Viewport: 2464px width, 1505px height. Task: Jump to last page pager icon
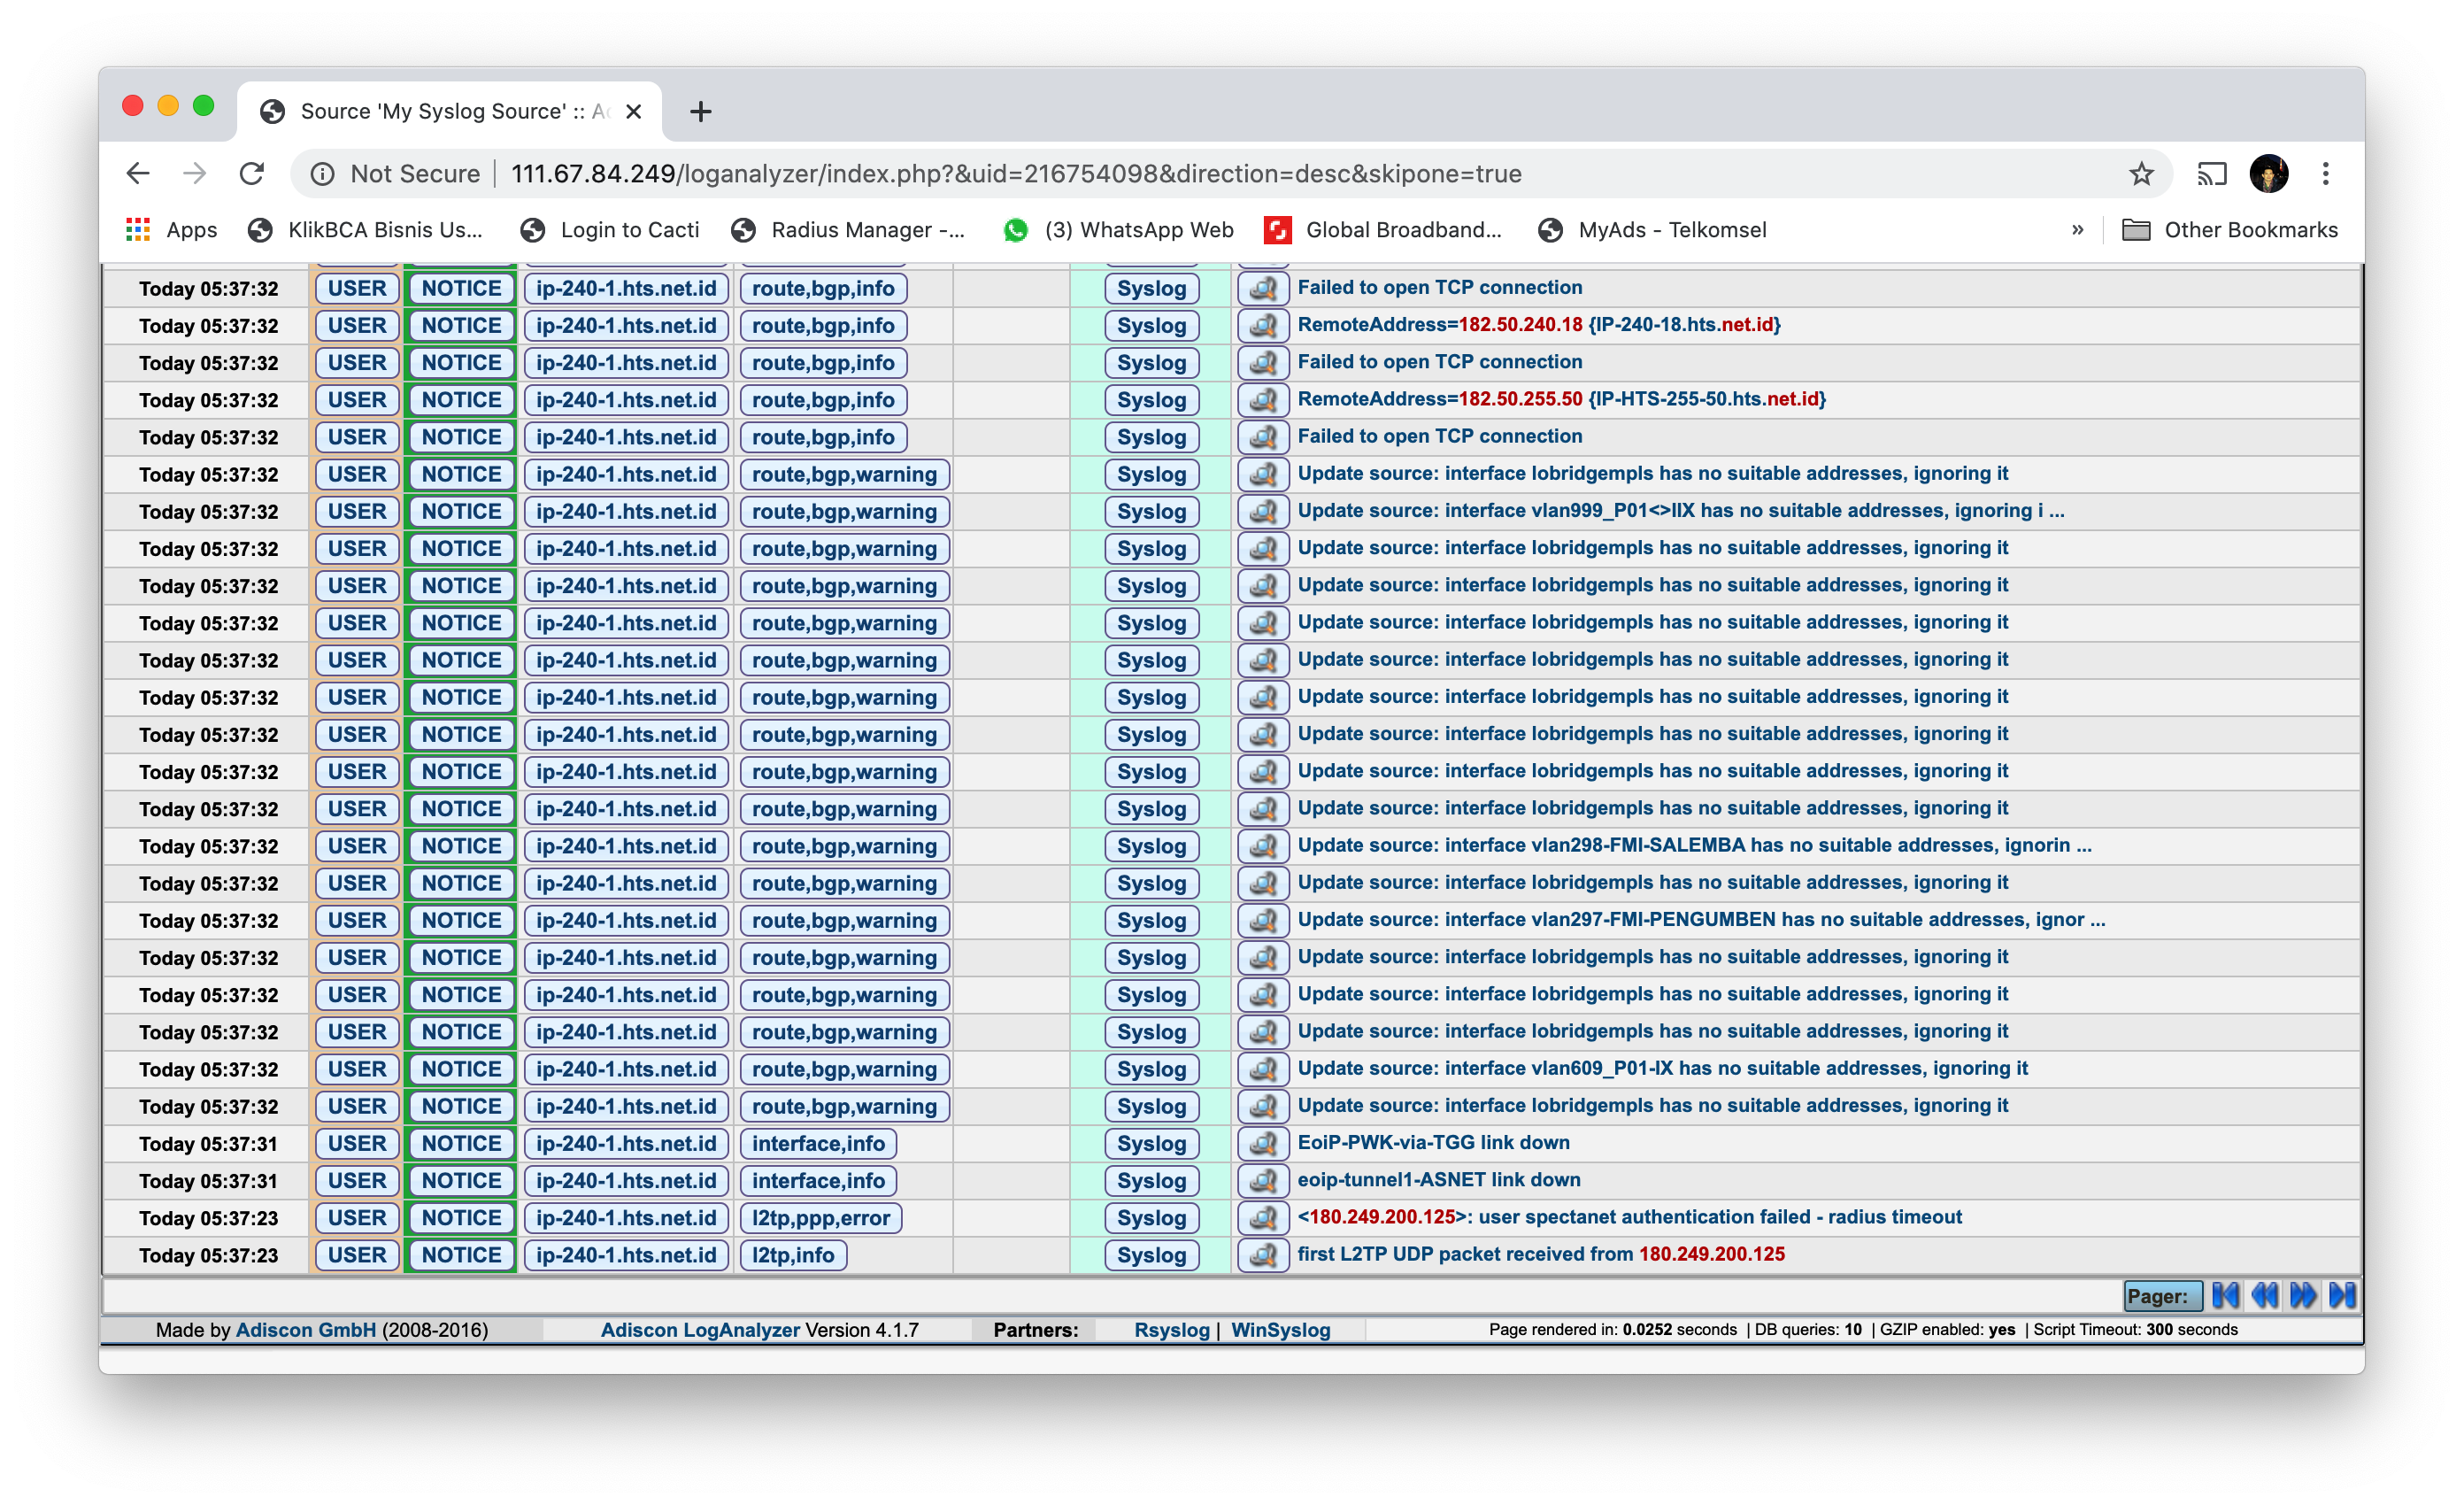[x=2342, y=1296]
